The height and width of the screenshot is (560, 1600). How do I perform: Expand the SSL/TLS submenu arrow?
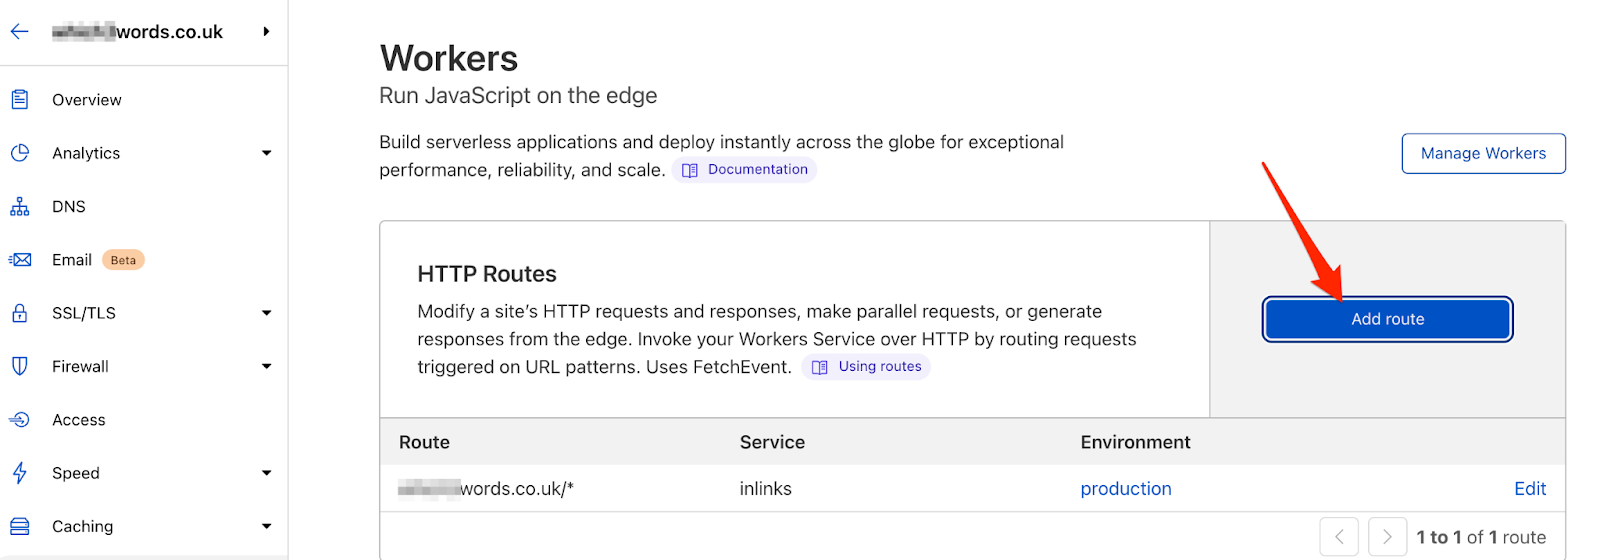pyautogui.click(x=266, y=313)
